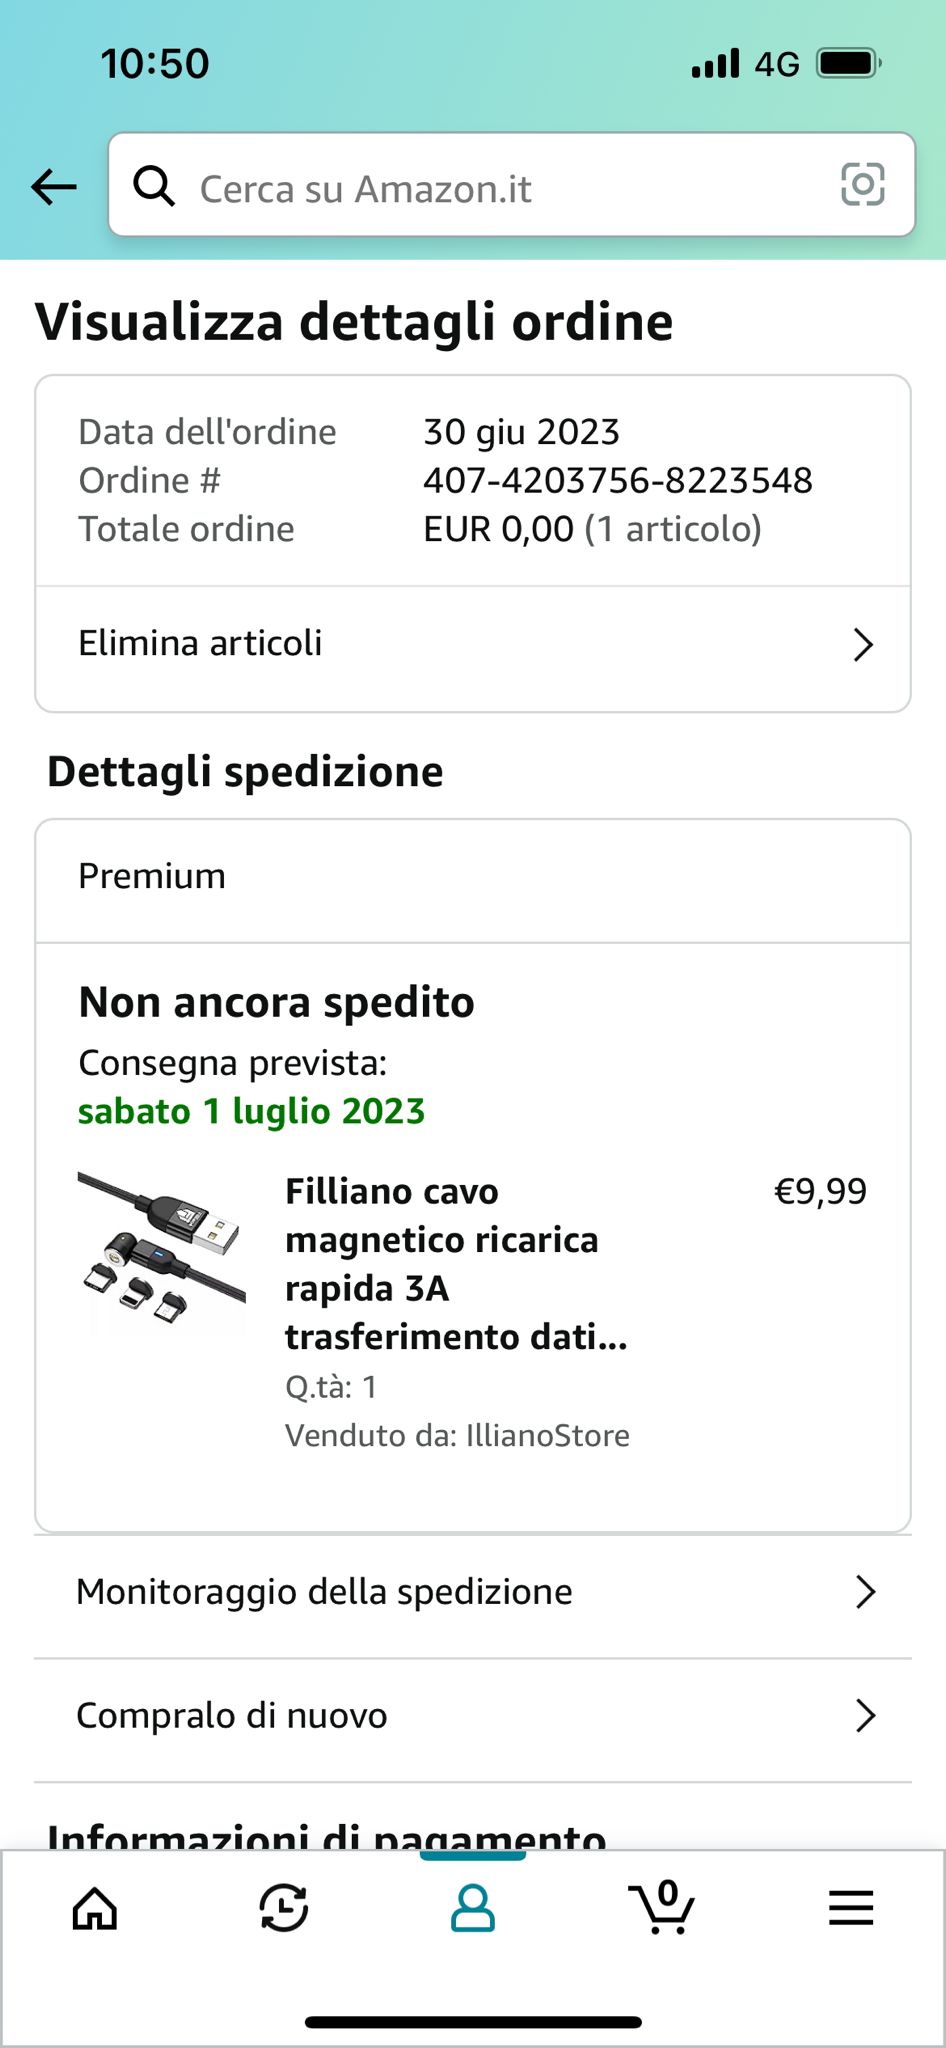
Task: Tap the Venduto da IllianoStore text
Action: (x=457, y=1436)
